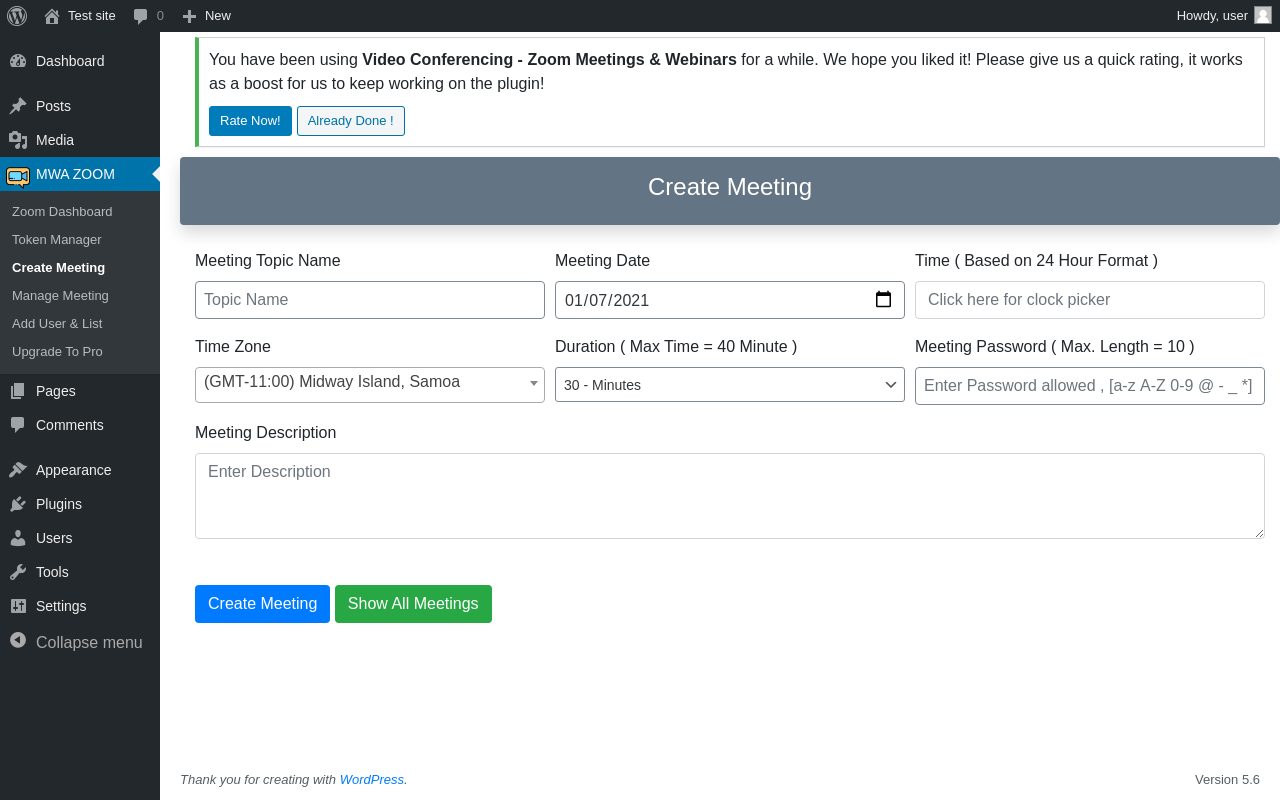1280x800 pixels.
Task: Click the Collapse menu label
Action: [89, 642]
